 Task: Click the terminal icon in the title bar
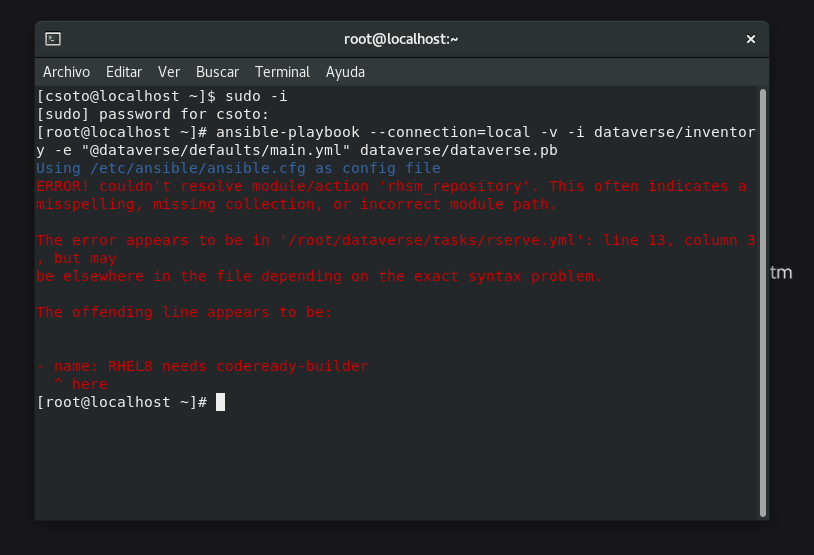(x=53, y=39)
